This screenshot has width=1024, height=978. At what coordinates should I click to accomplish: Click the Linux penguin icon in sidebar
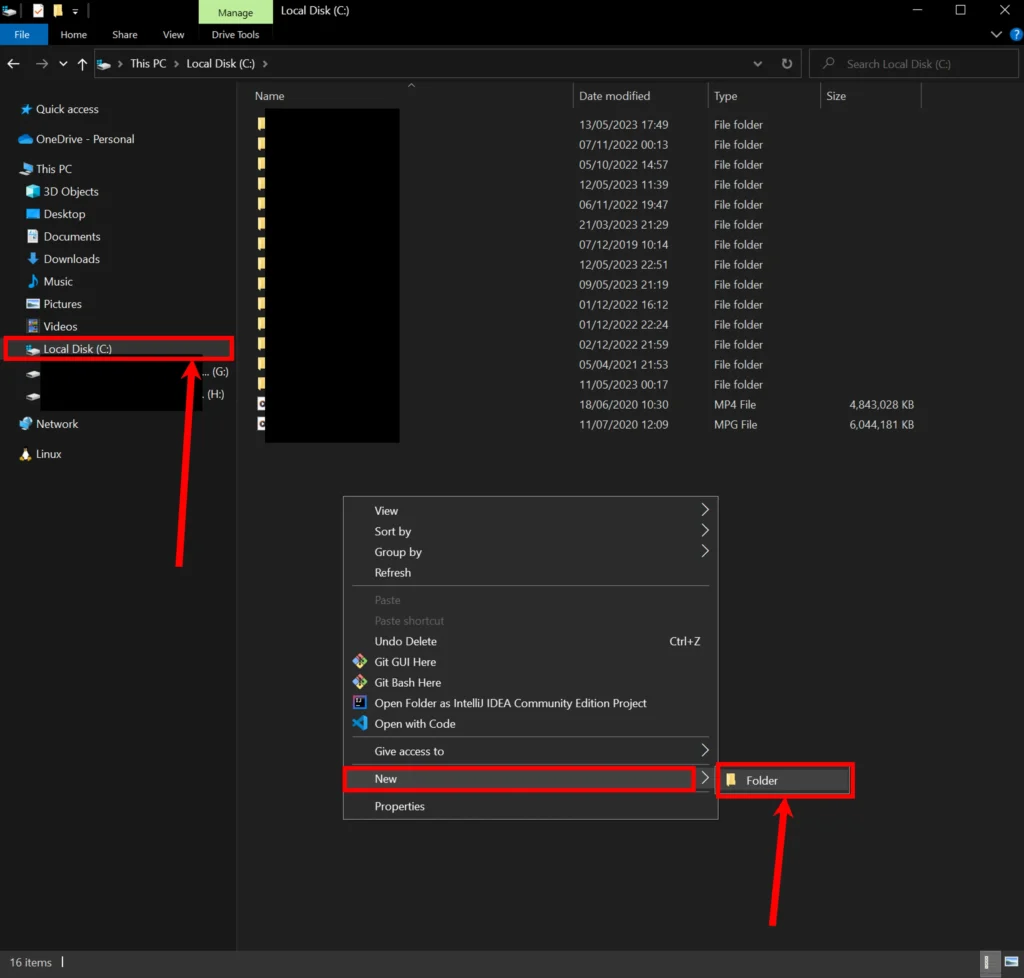click(x=26, y=454)
